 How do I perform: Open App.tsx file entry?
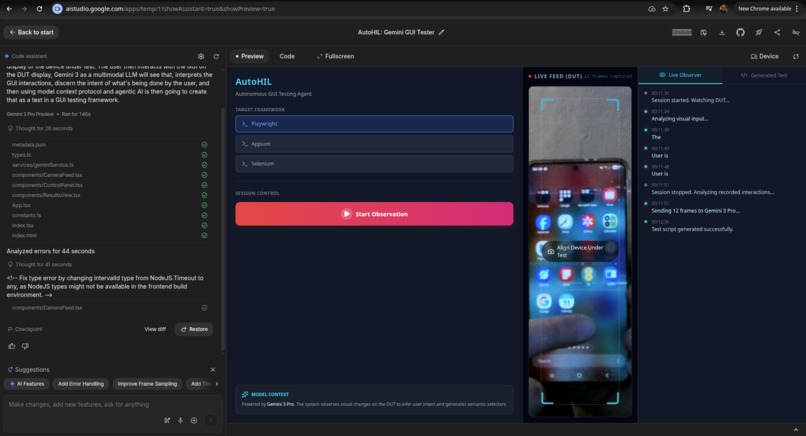click(21, 205)
